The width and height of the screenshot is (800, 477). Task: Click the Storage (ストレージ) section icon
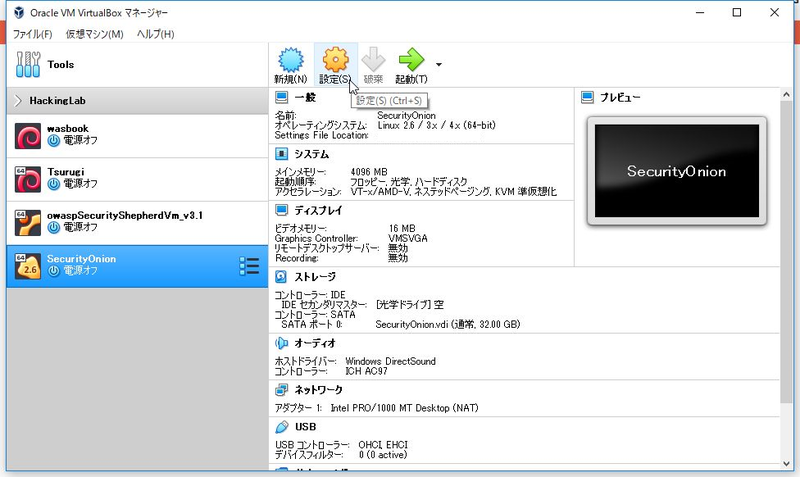tap(281, 277)
